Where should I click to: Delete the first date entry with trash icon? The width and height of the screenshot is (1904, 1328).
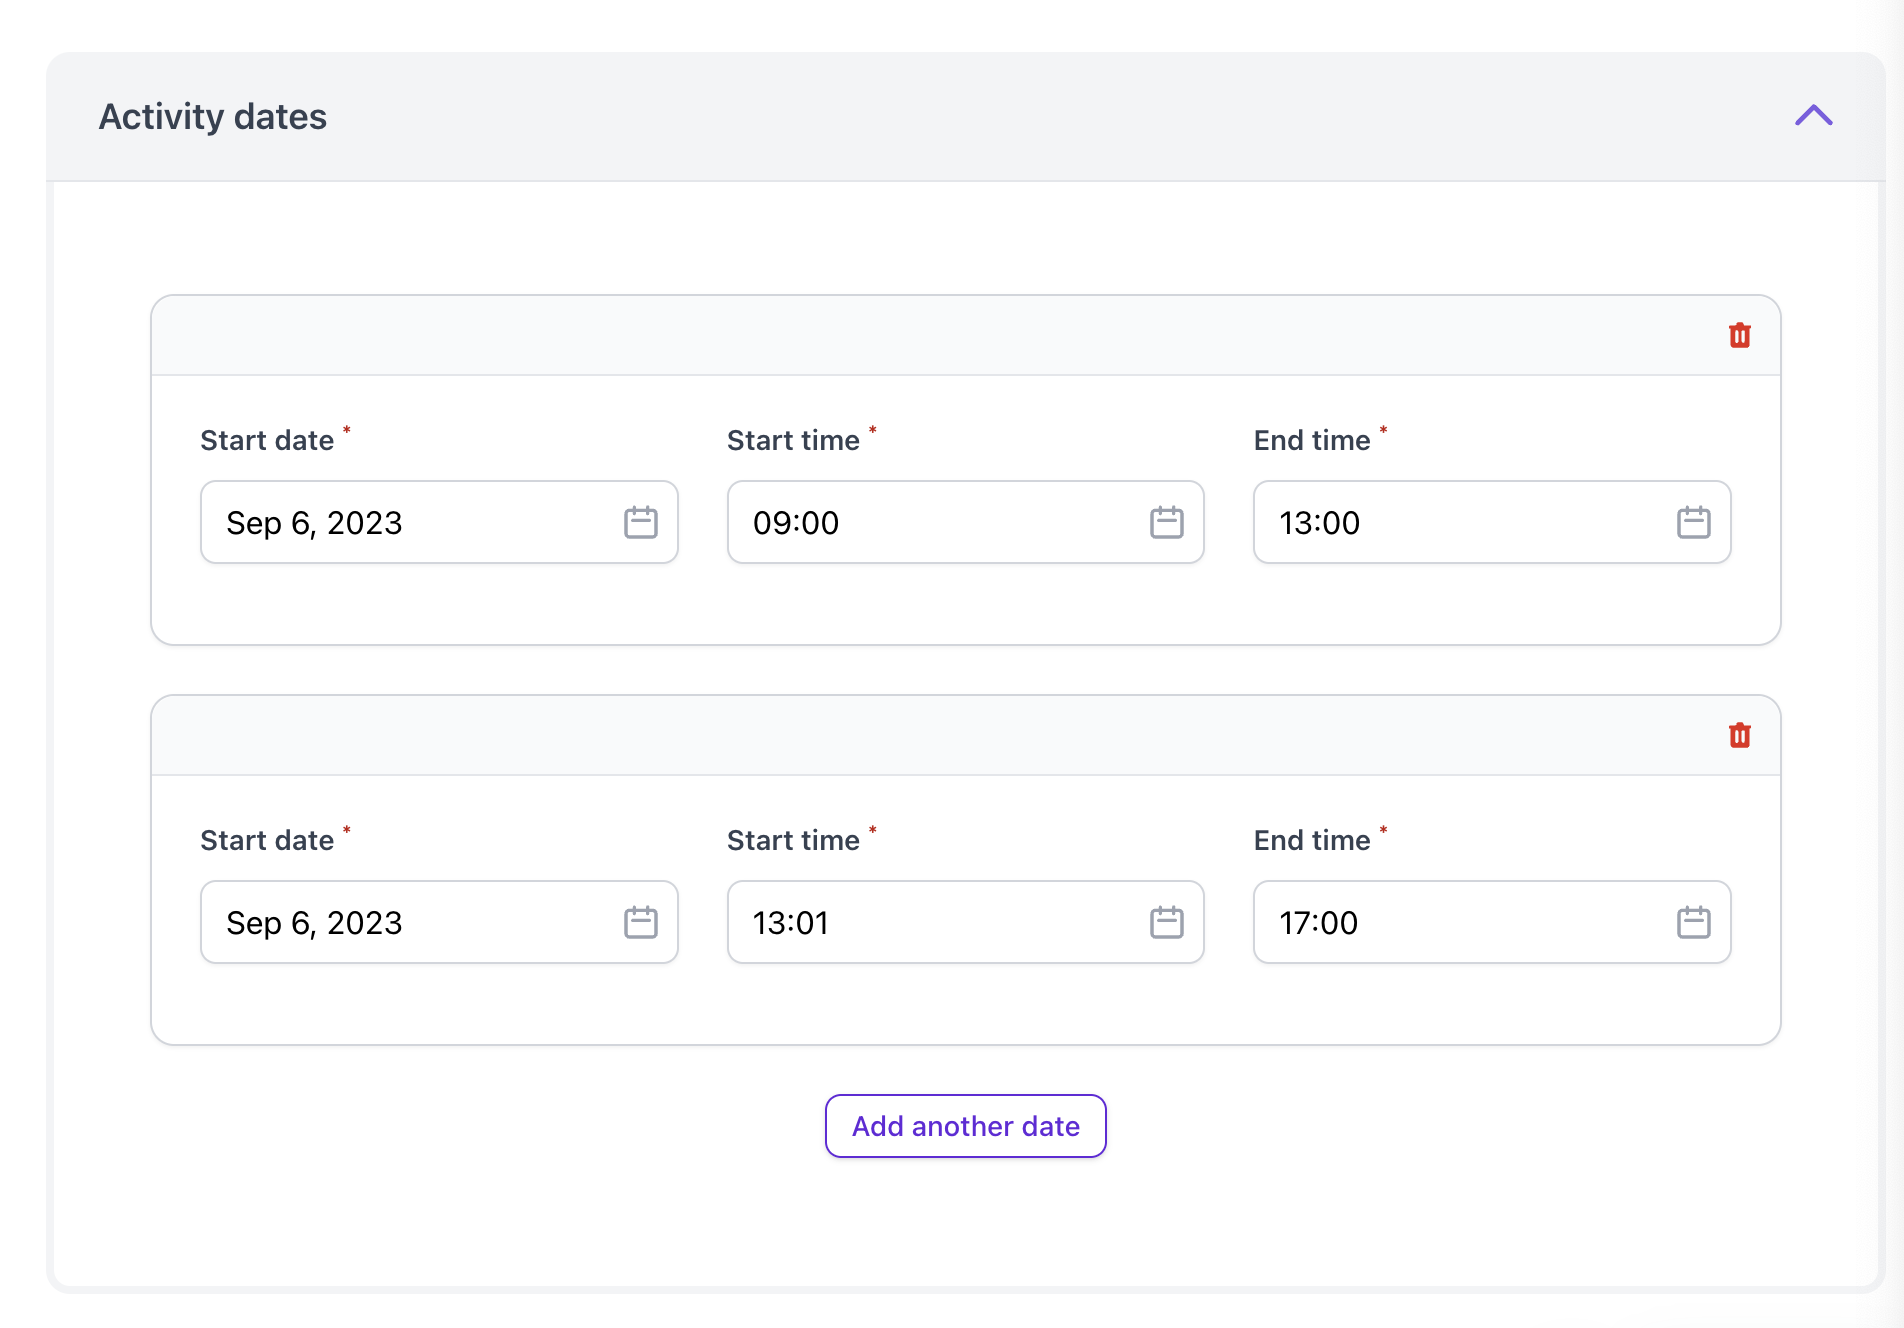pos(1739,335)
